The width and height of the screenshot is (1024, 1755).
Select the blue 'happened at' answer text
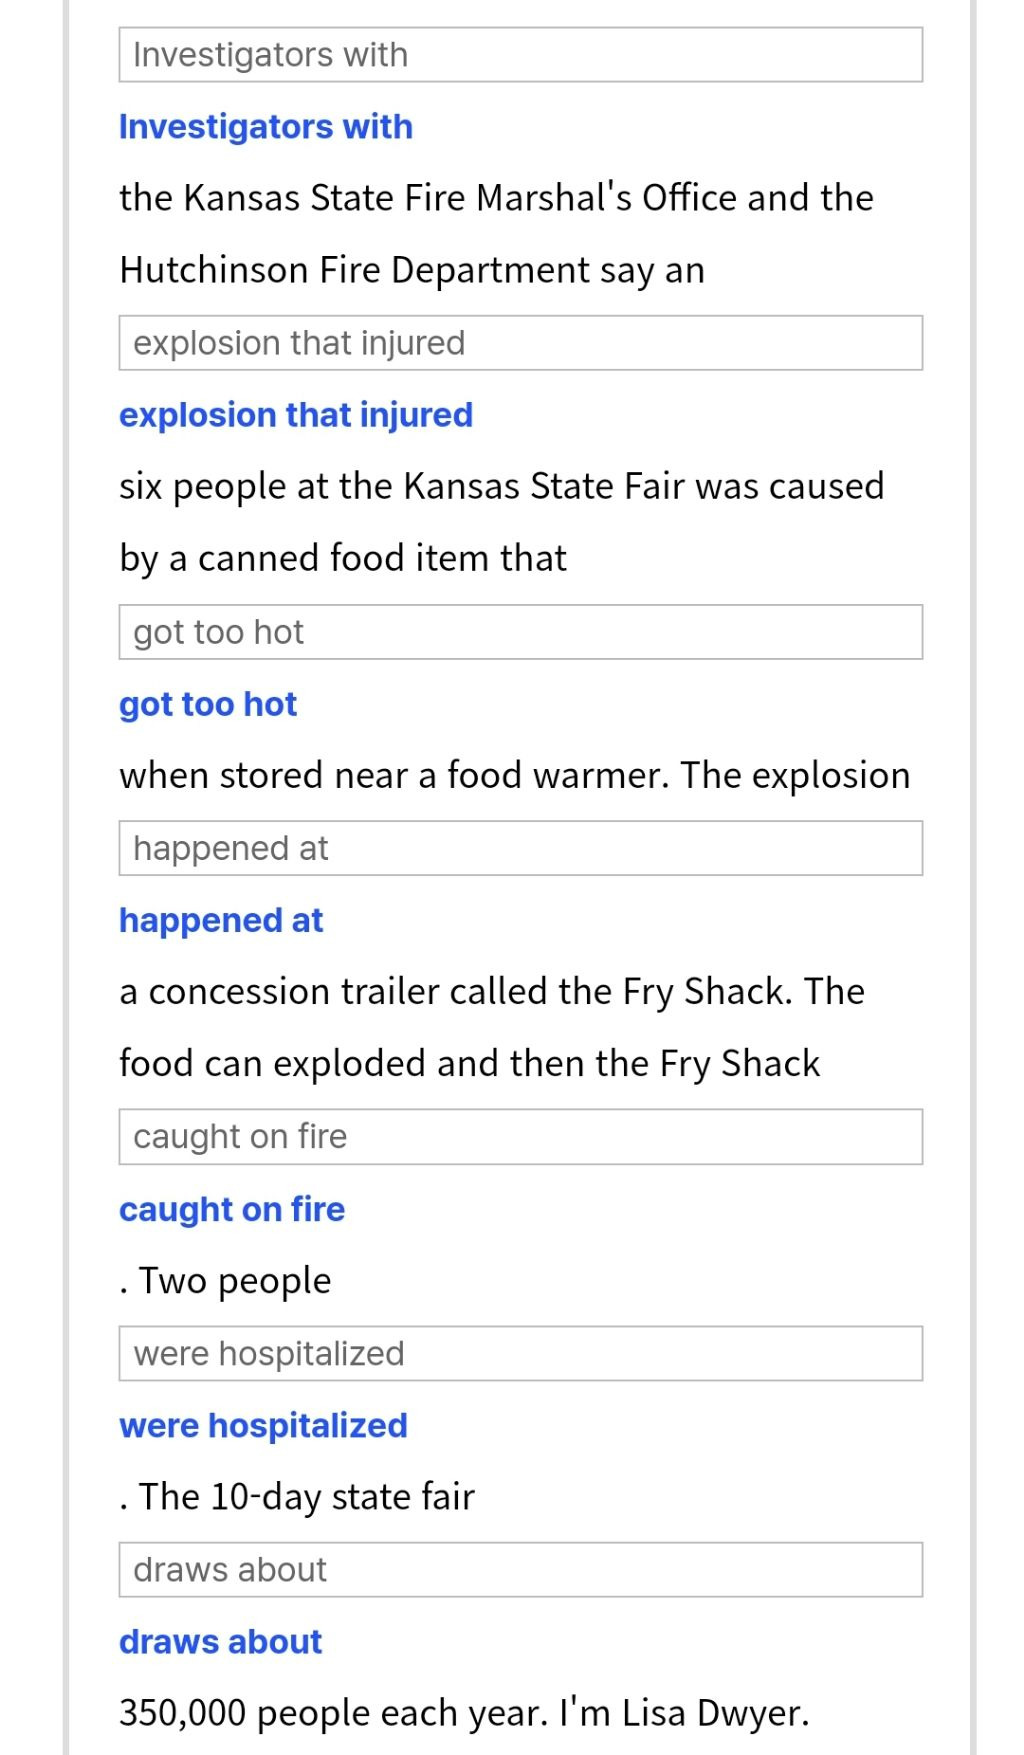point(221,920)
